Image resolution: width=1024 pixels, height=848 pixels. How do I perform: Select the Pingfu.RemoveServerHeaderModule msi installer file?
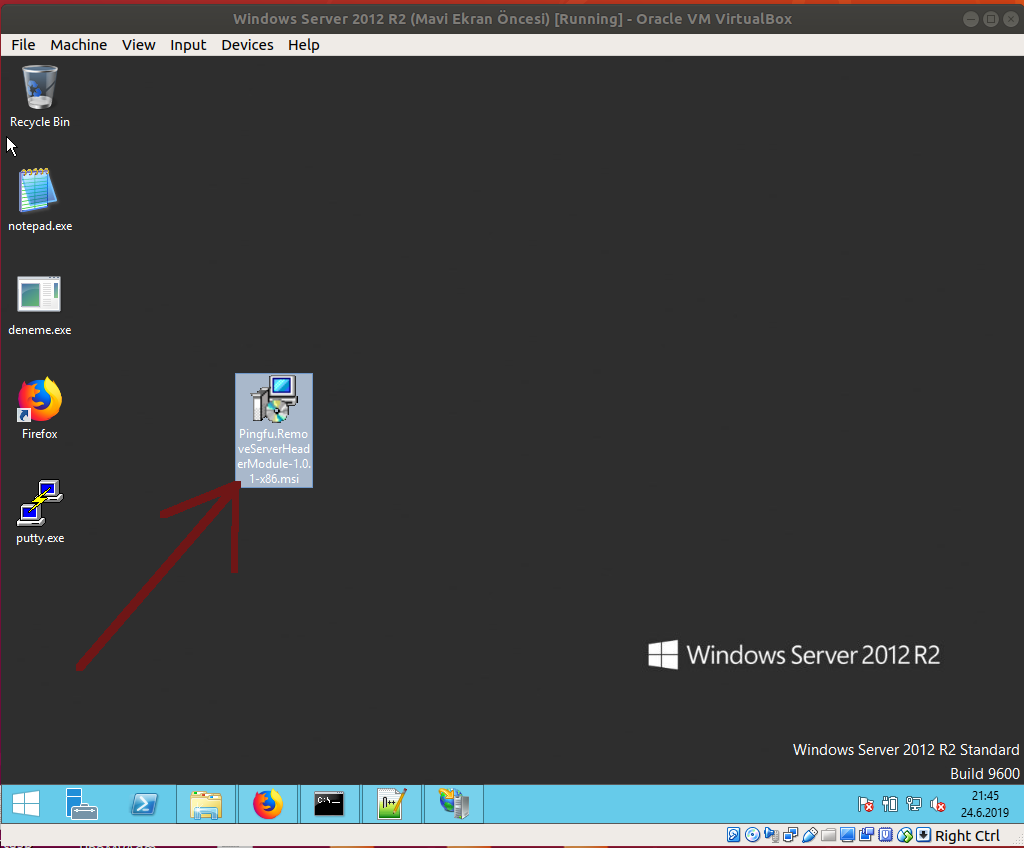pyautogui.click(x=274, y=430)
